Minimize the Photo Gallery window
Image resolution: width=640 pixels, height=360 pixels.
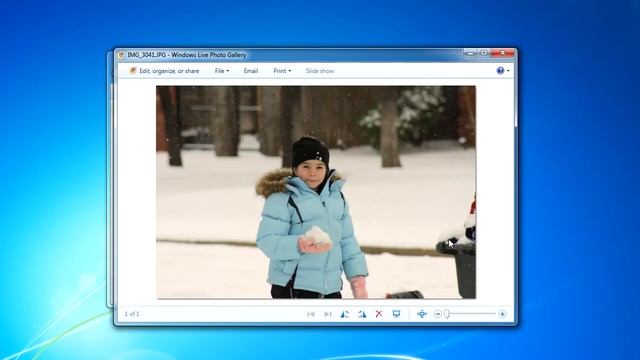(470, 53)
